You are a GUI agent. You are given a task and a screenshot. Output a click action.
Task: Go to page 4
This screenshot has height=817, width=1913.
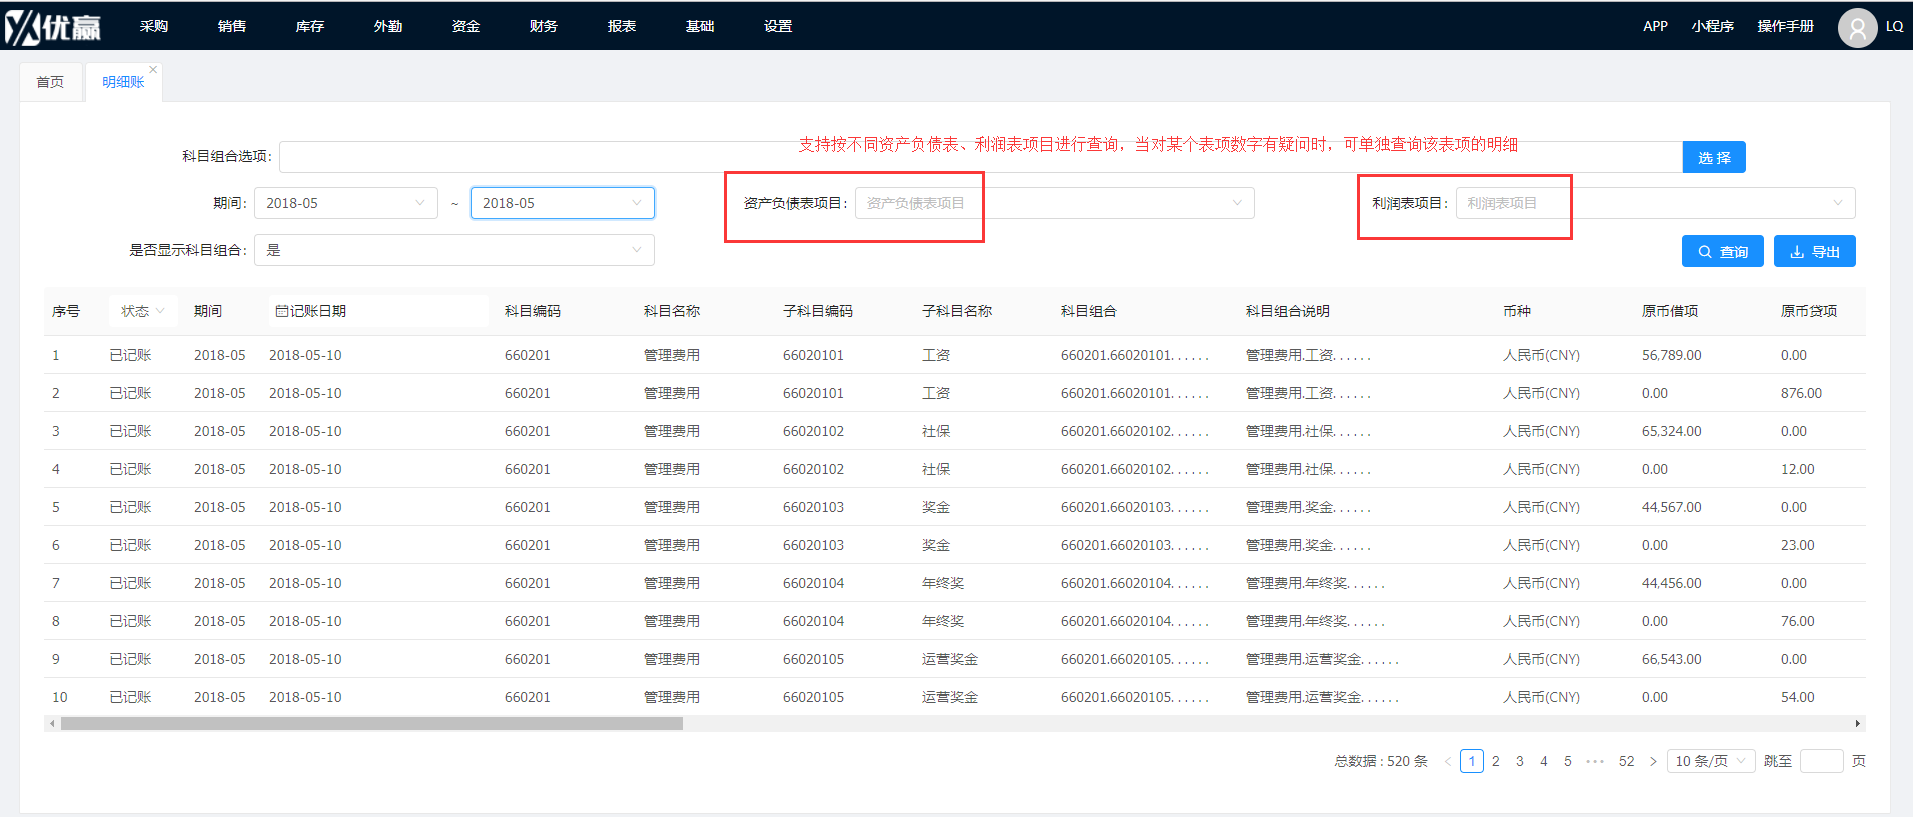pyautogui.click(x=1544, y=761)
